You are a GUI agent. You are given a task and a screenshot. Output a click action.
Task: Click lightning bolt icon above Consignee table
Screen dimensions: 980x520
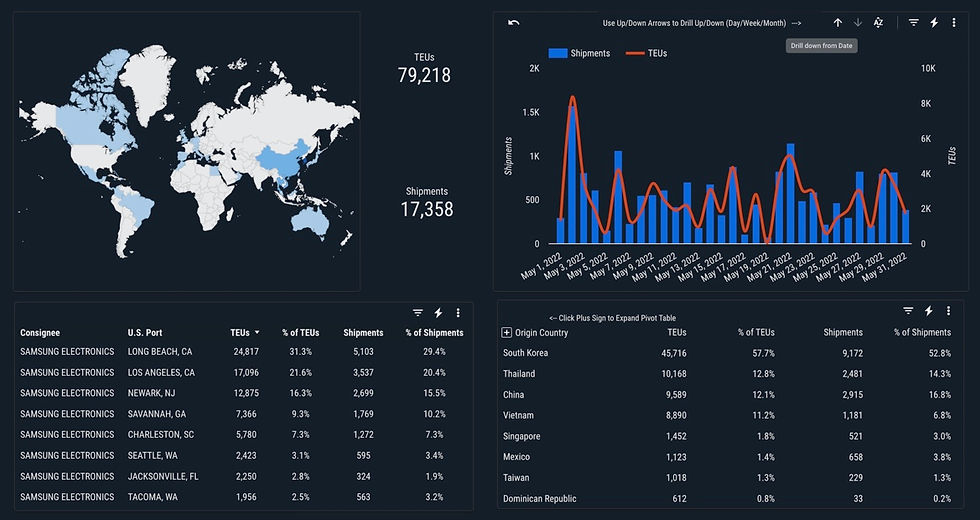click(x=438, y=312)
